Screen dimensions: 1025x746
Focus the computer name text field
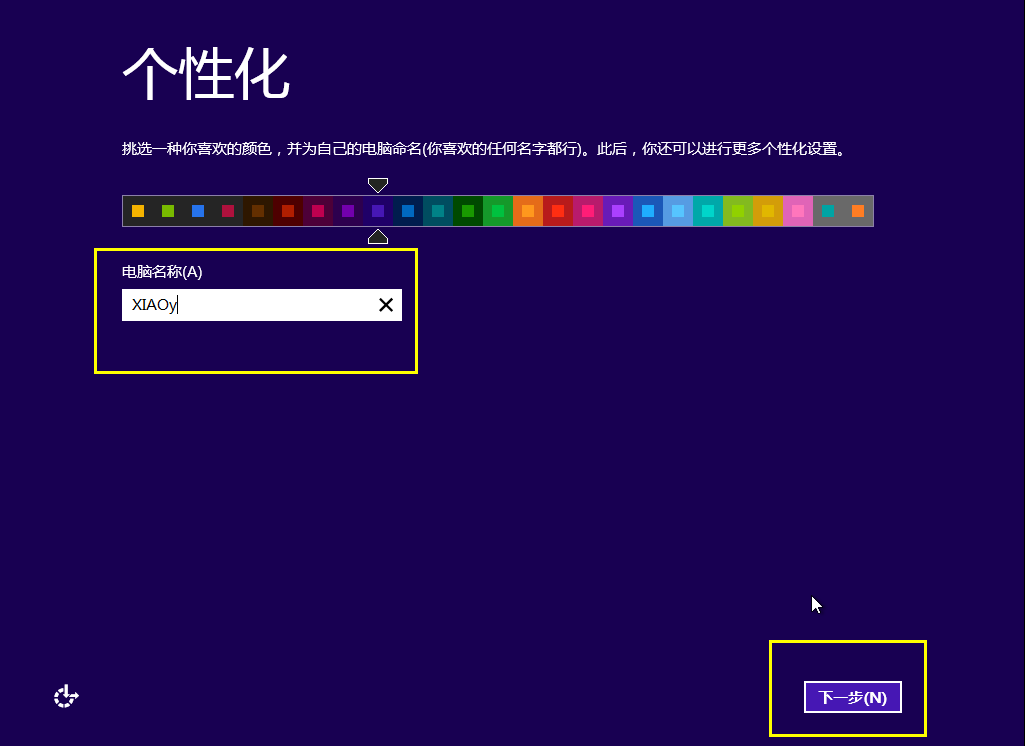click(245, 305)
